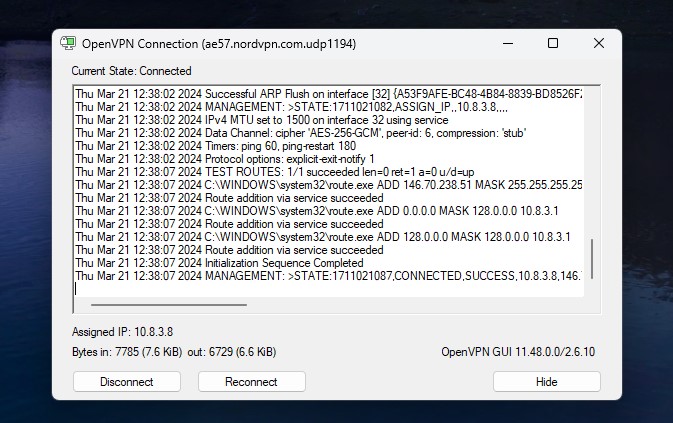Disconnect the VPN connection
Viewport: 673px width, 423px height.
pos(127,381)
